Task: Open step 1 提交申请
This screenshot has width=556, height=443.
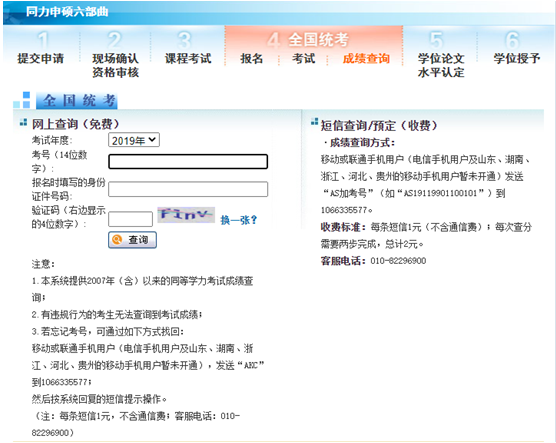Action: coord(41,58)
